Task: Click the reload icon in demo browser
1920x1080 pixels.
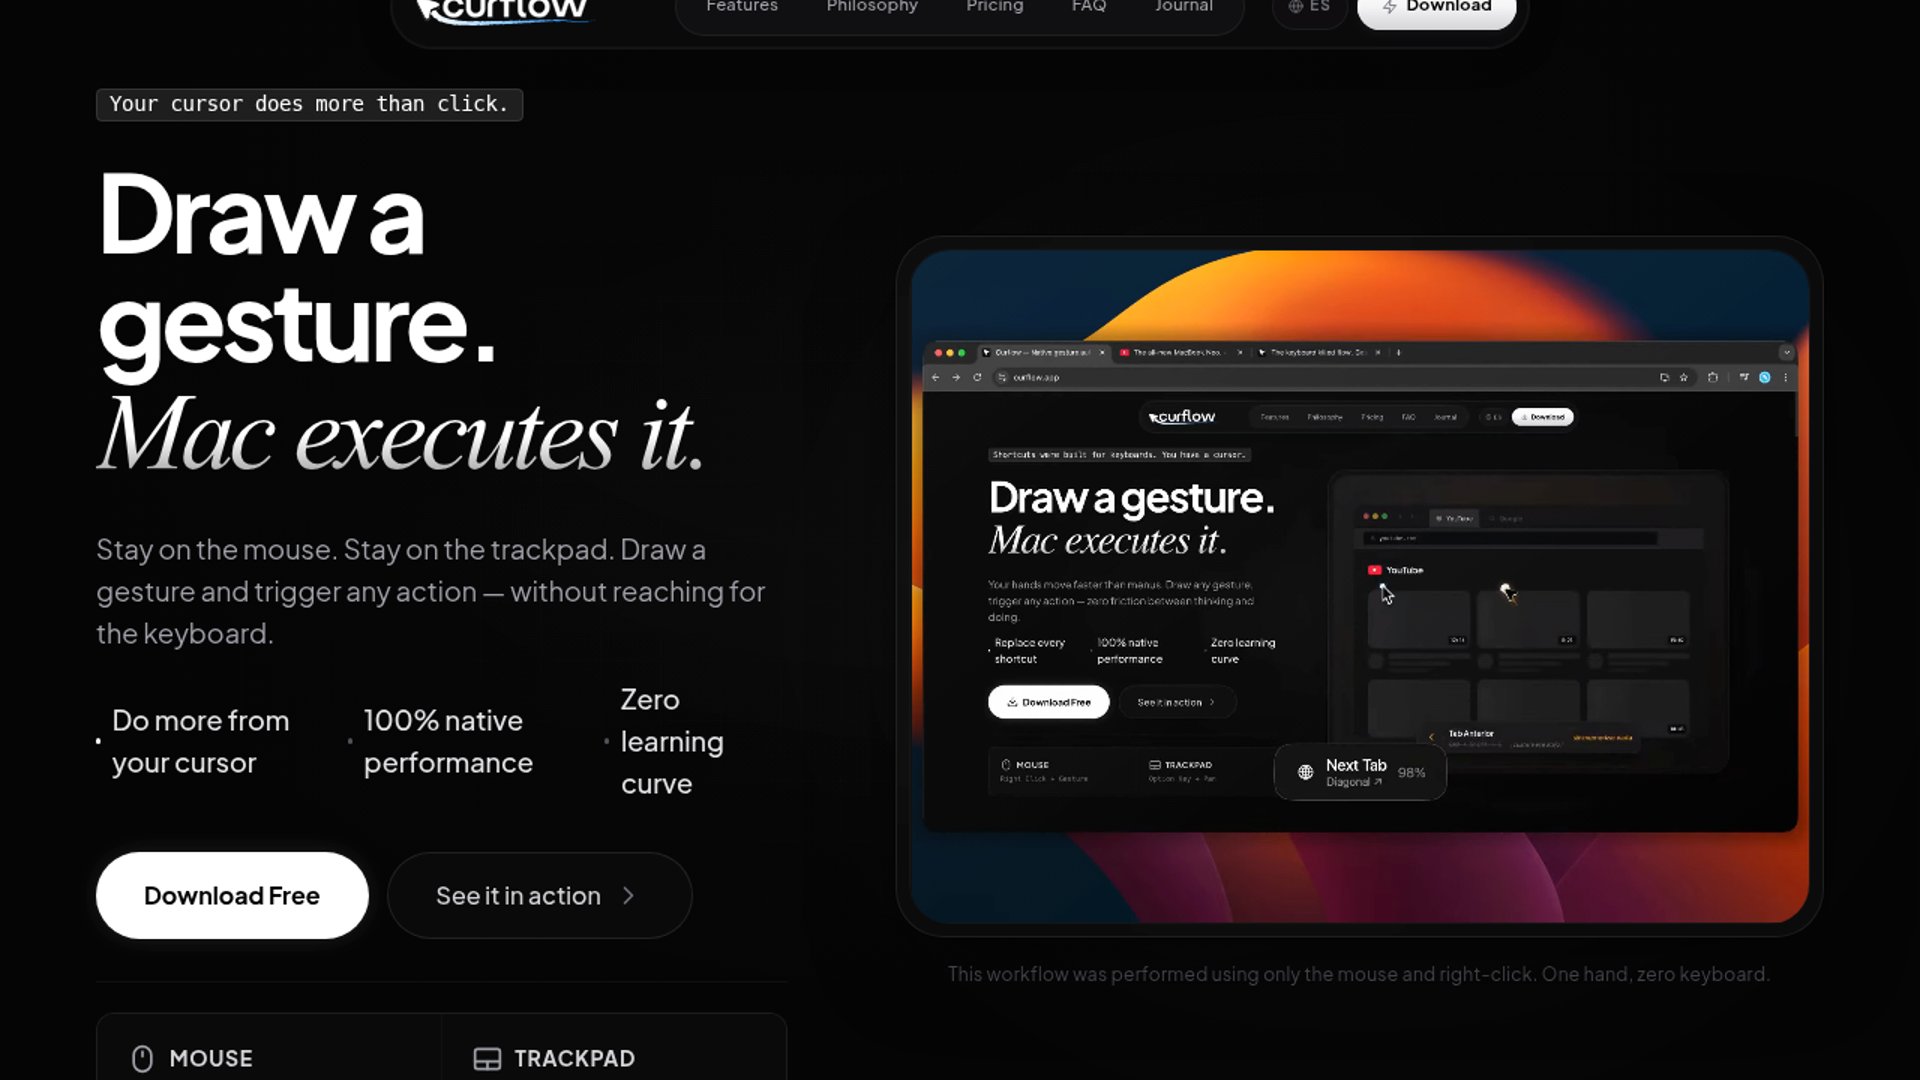Action: click(977, 377)
